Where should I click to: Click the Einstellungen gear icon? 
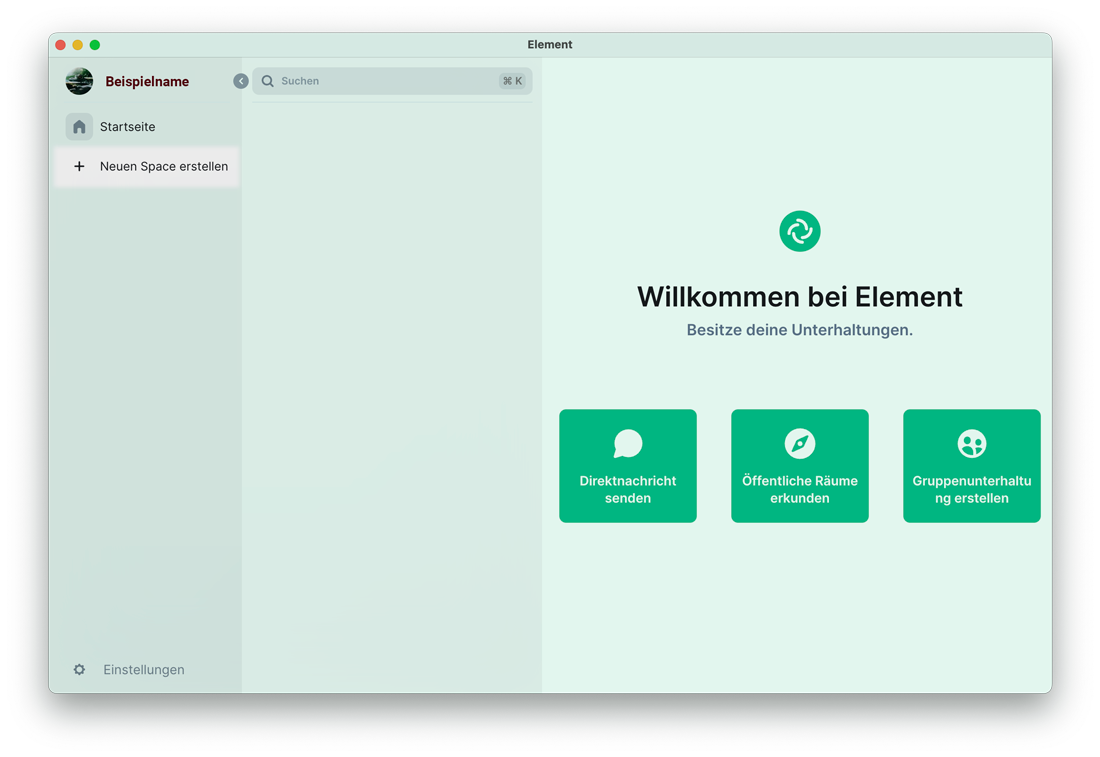pos(79,670)
